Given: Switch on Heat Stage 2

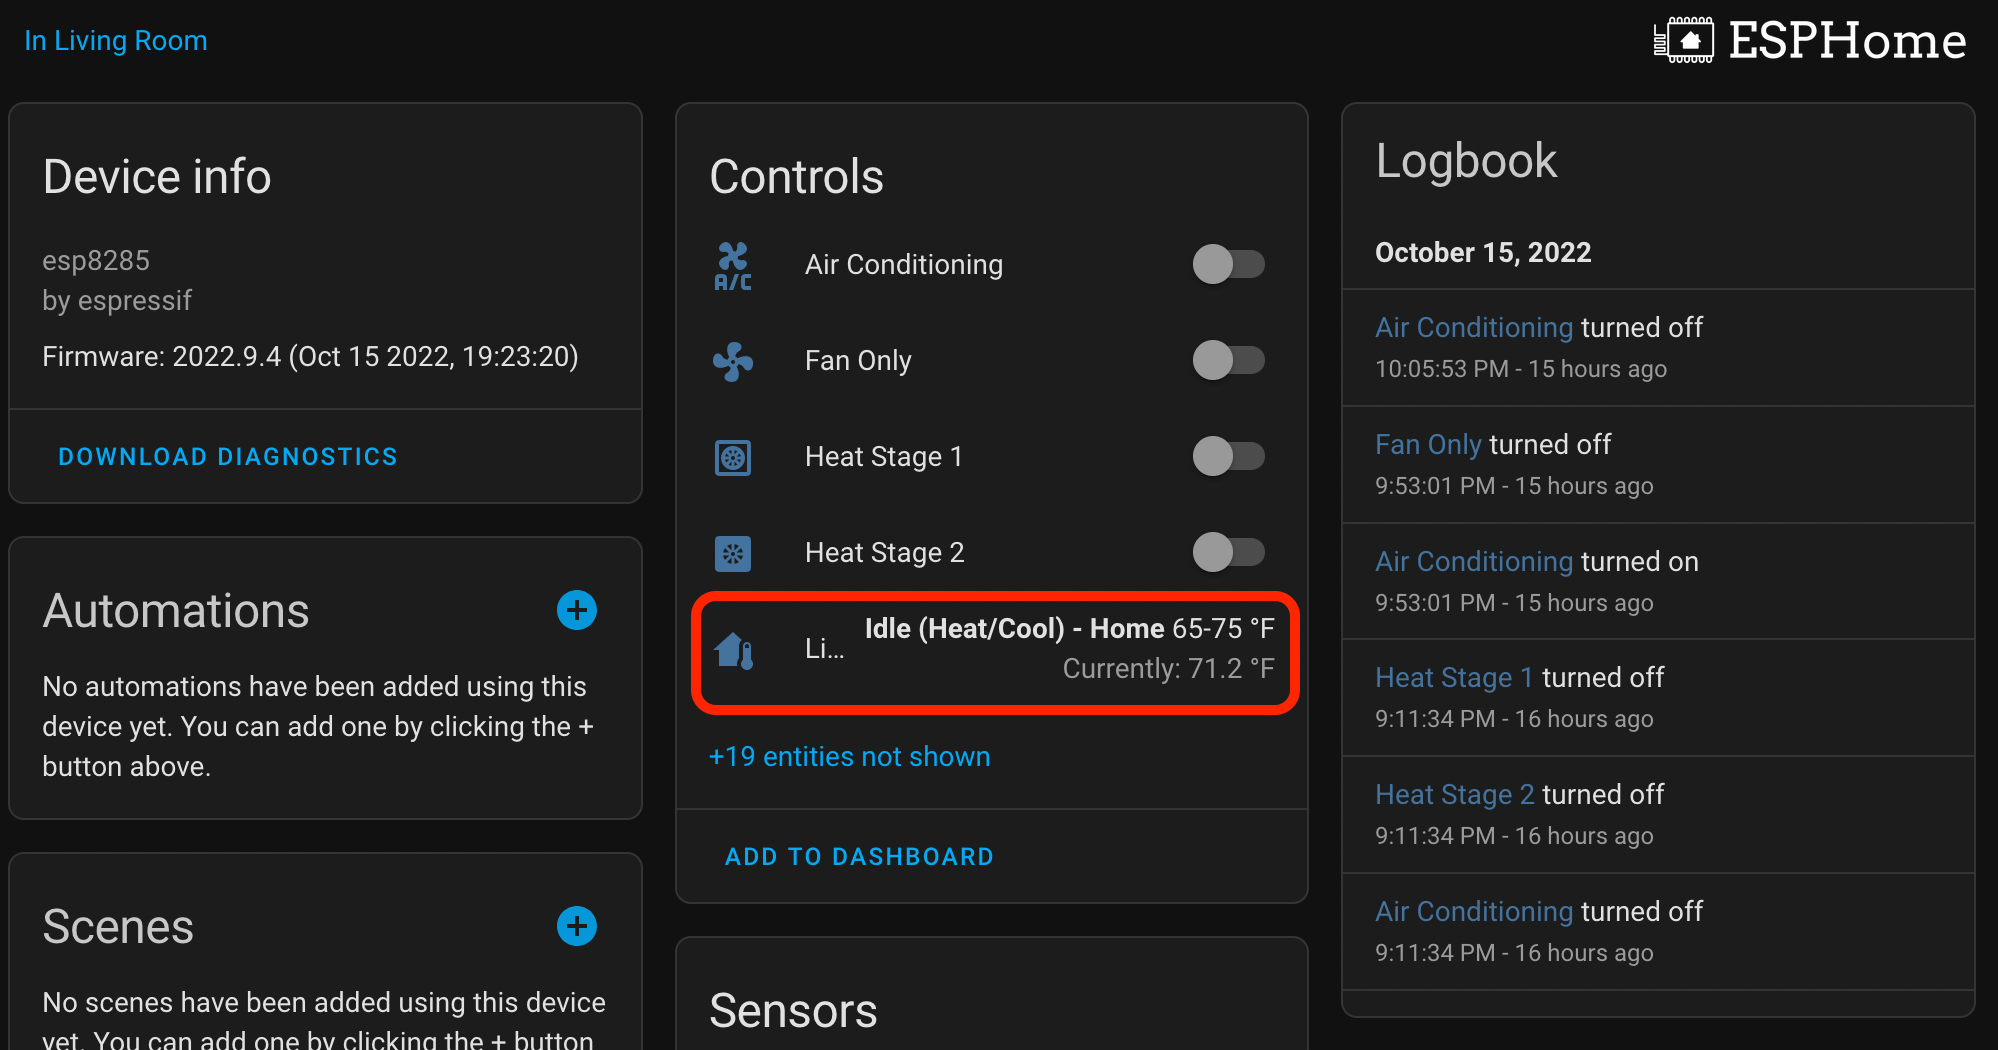Looking at the screenshot, I should click(x=1229, y=553).
